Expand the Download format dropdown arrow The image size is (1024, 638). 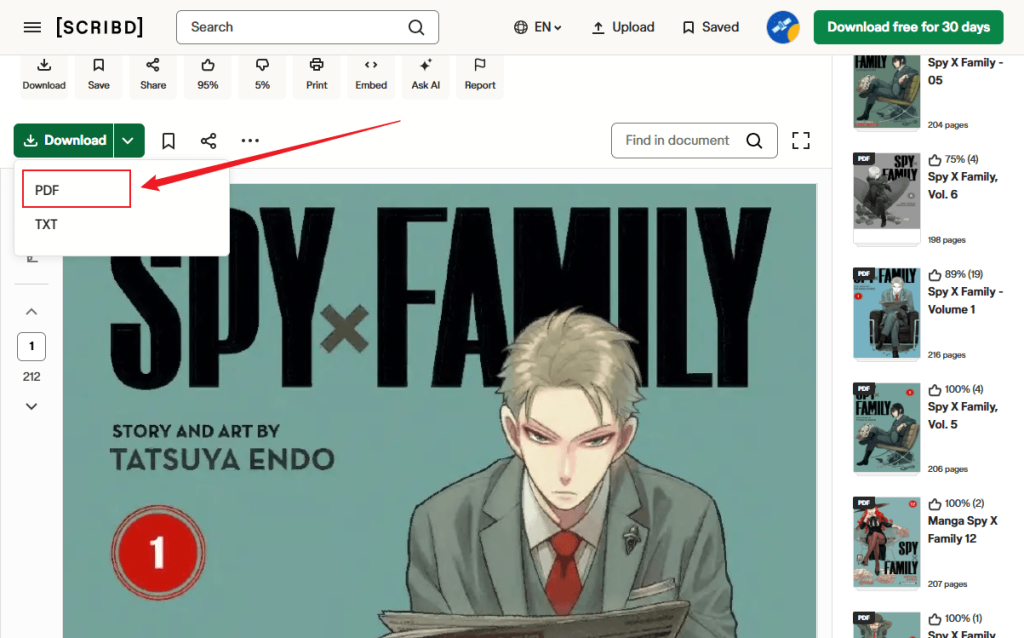click(x=128, y=140)
